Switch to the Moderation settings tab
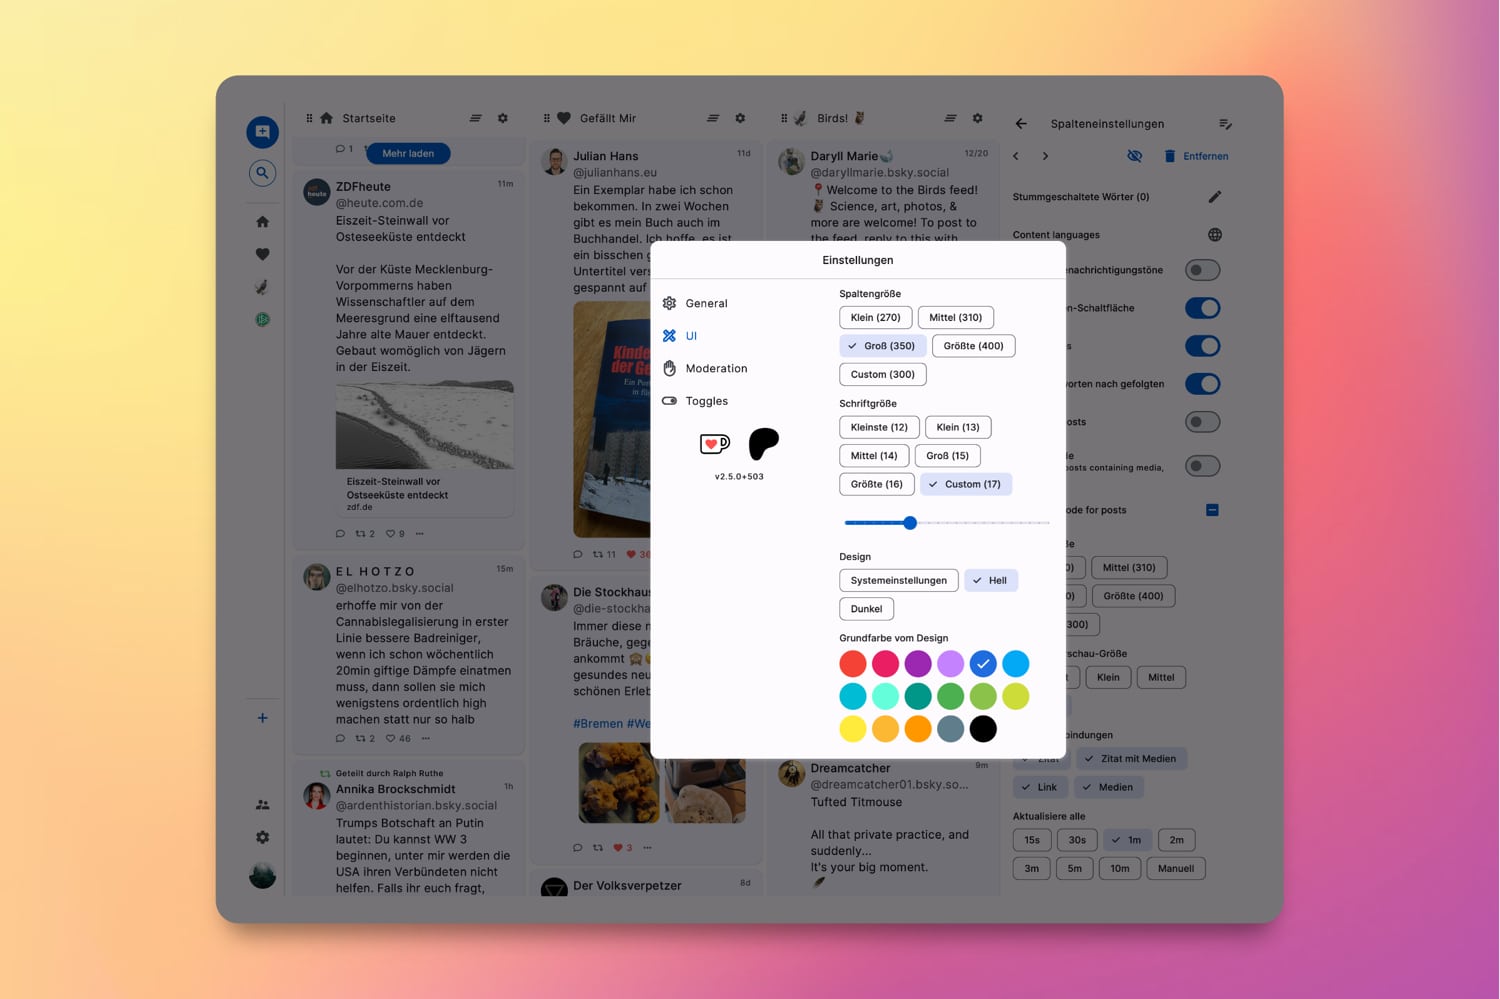This screenshot has width=1500, height=999. 716,368
